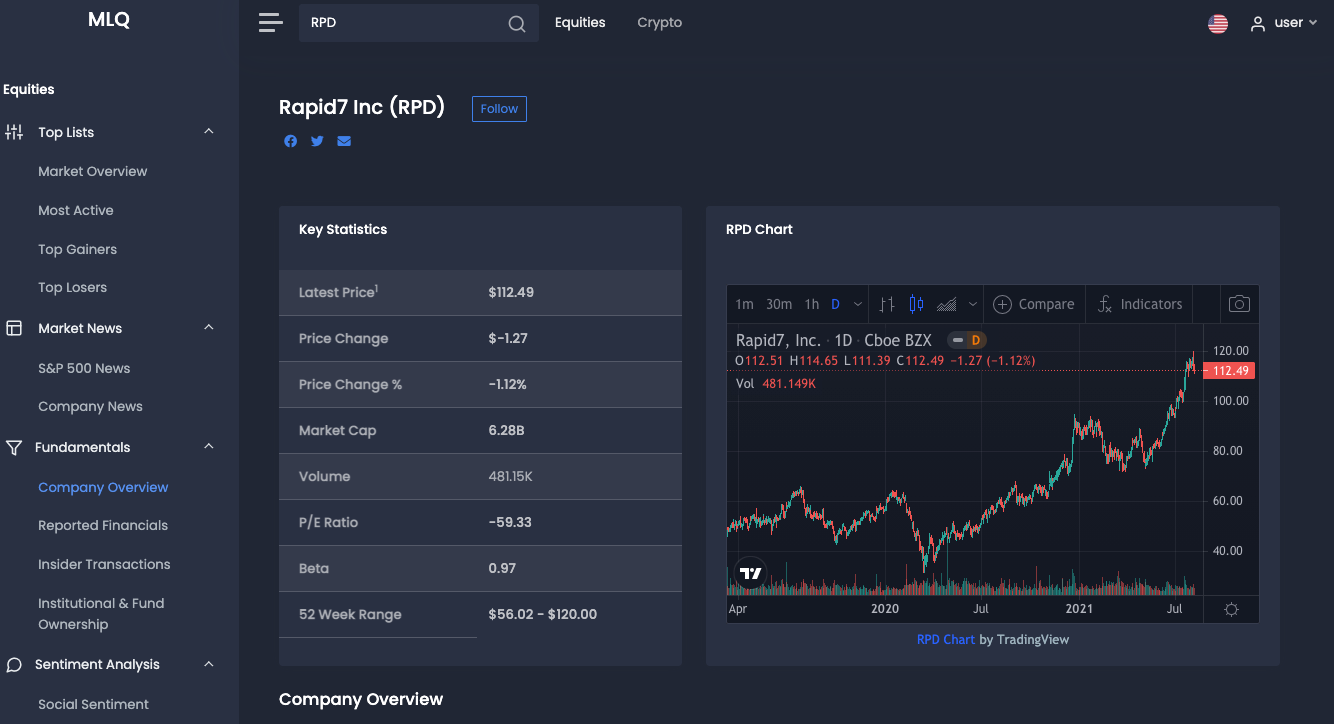Open Top Gainers list
The width and height of the screenshot is (1334, 724).
[78, 249]
